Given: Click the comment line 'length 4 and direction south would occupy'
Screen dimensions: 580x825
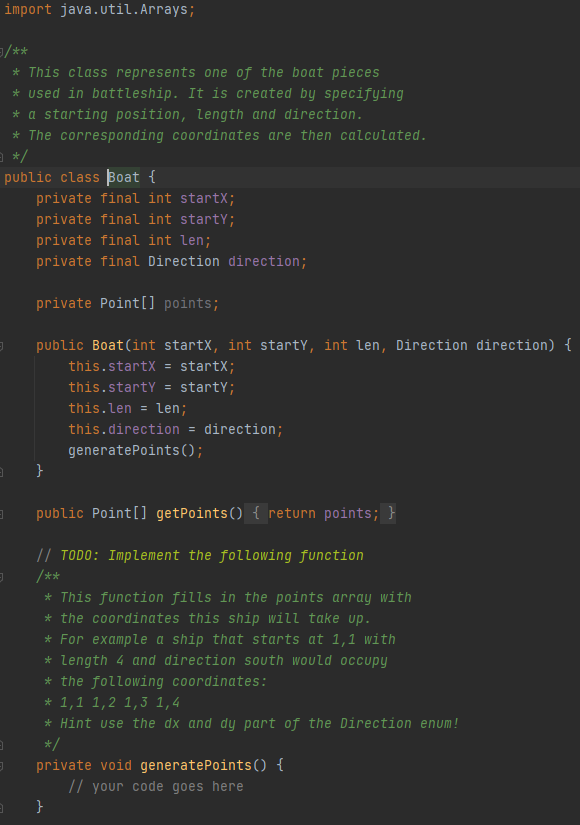Looking at the screenshot, I should click(x=224, y=661).
